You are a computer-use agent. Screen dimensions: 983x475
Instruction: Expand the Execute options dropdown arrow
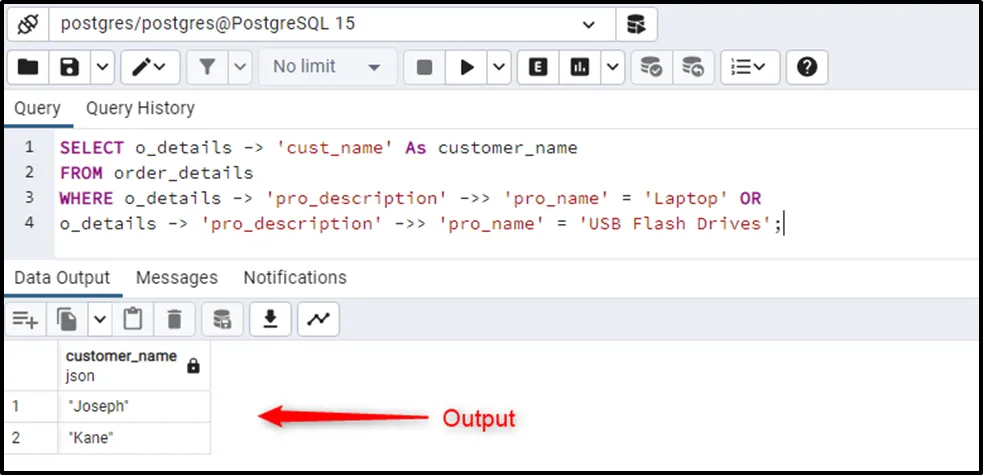click(499, 67)
